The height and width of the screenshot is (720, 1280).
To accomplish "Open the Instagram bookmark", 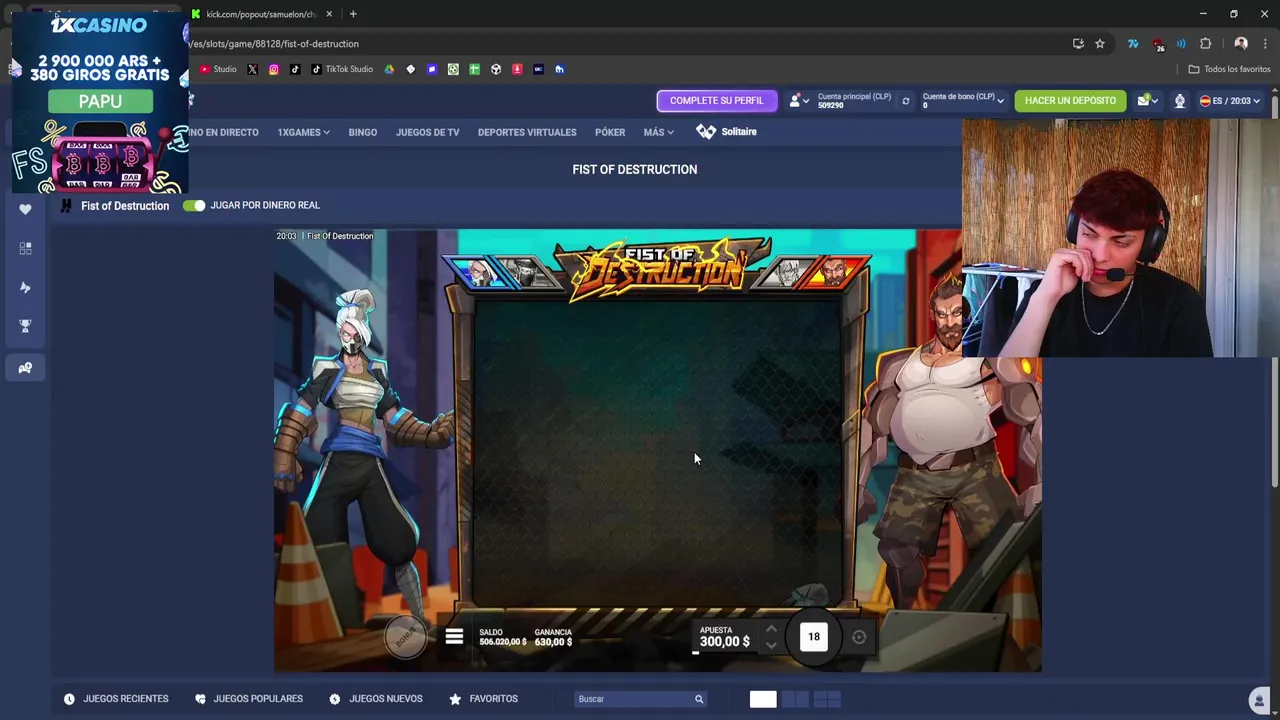I will pos(273,69).
